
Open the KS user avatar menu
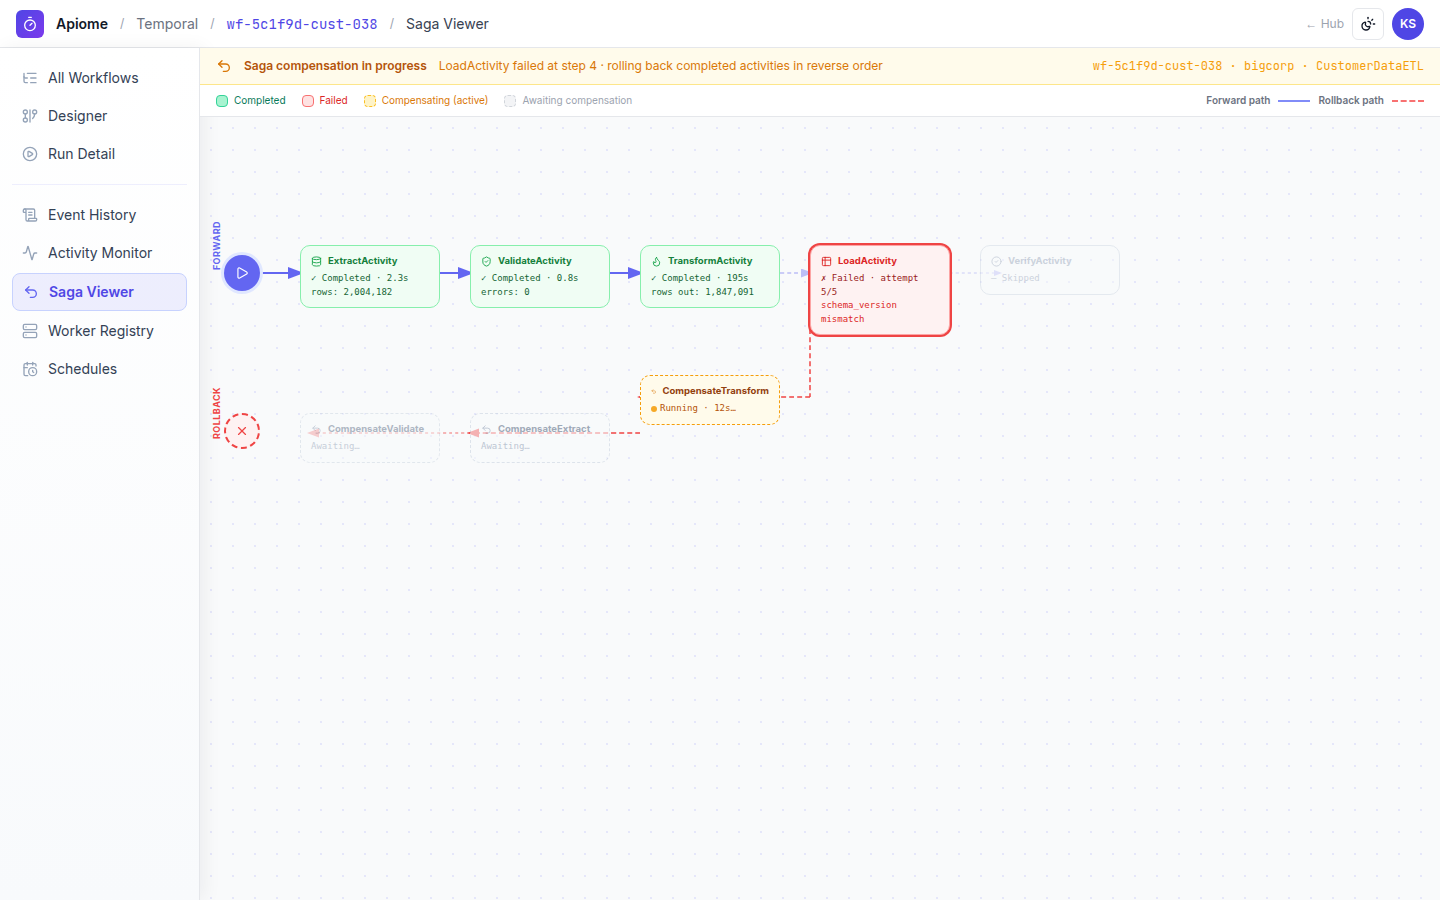click(x=1408, y=24)
